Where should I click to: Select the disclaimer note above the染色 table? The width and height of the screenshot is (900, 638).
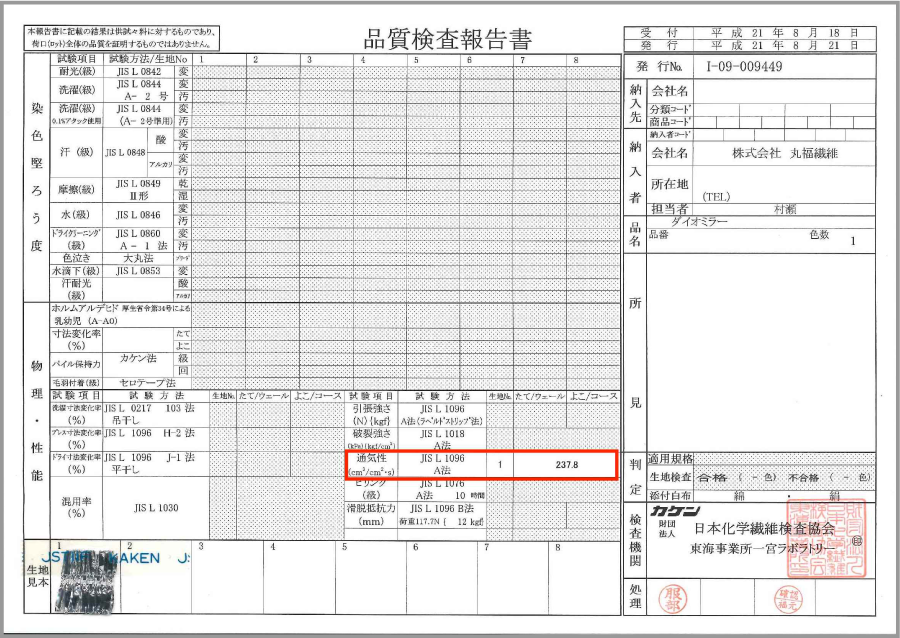[122, 38]
